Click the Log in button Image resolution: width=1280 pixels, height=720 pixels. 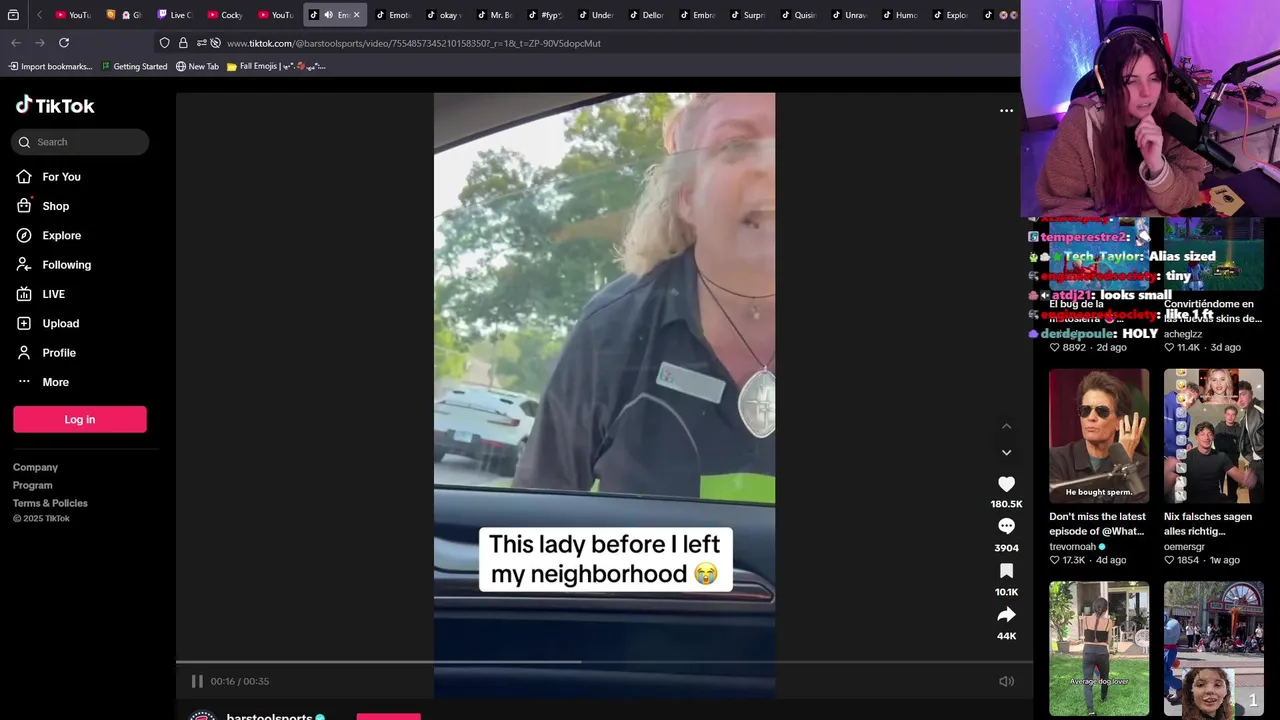pos(80,420)
